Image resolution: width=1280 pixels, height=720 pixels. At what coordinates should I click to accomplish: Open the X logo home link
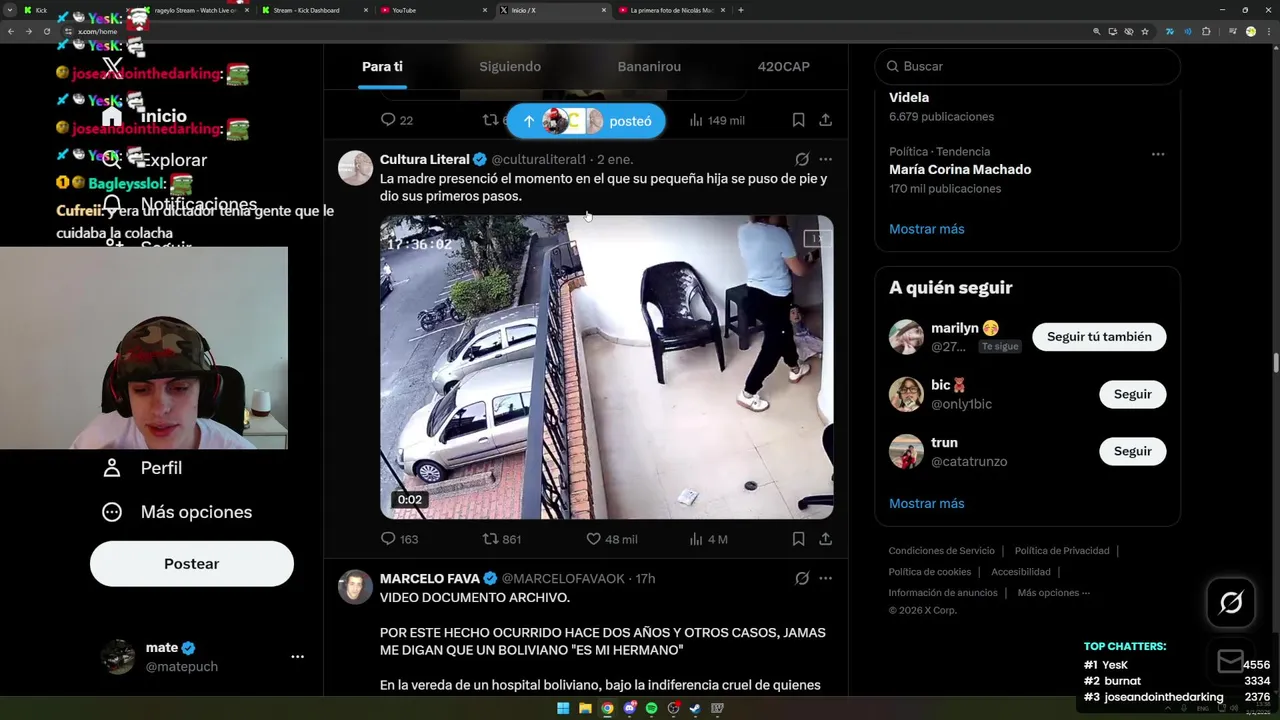click(x=113, y=67)
